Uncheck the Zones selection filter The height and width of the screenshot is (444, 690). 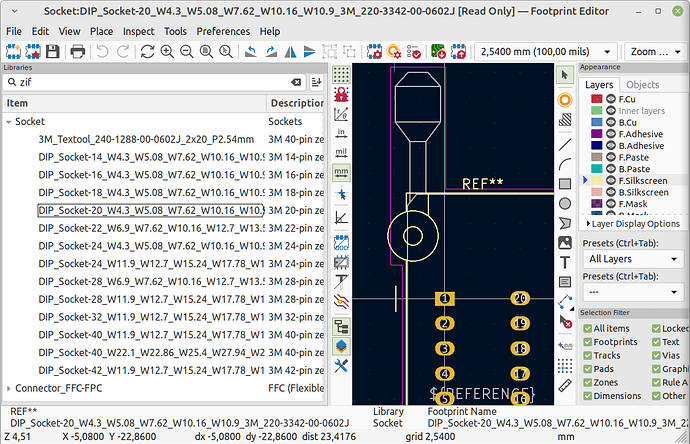[x=587, y=382]
